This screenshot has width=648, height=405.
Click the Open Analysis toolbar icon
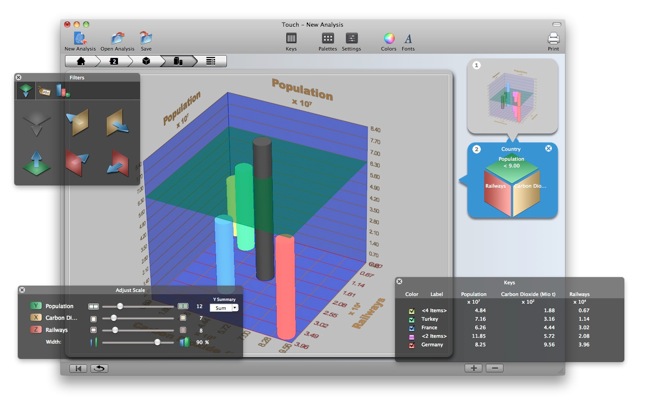pyautogui.click(x=117, y=38)
